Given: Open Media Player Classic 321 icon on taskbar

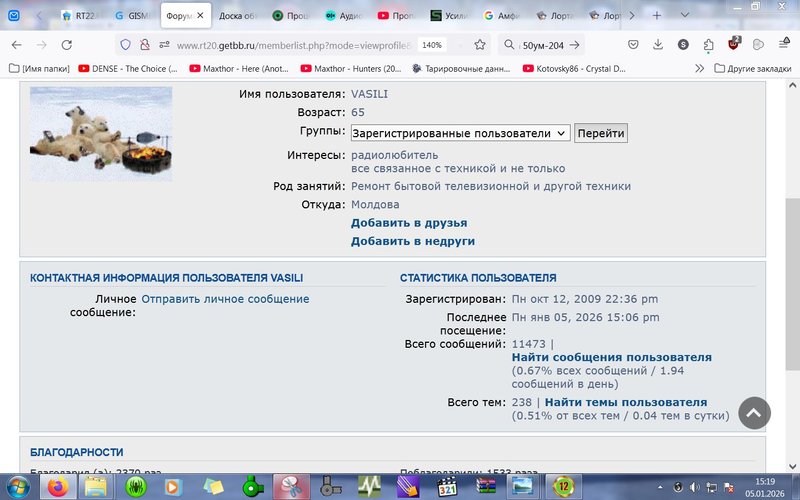Looking at the screenshot, I should coord(447,487).
